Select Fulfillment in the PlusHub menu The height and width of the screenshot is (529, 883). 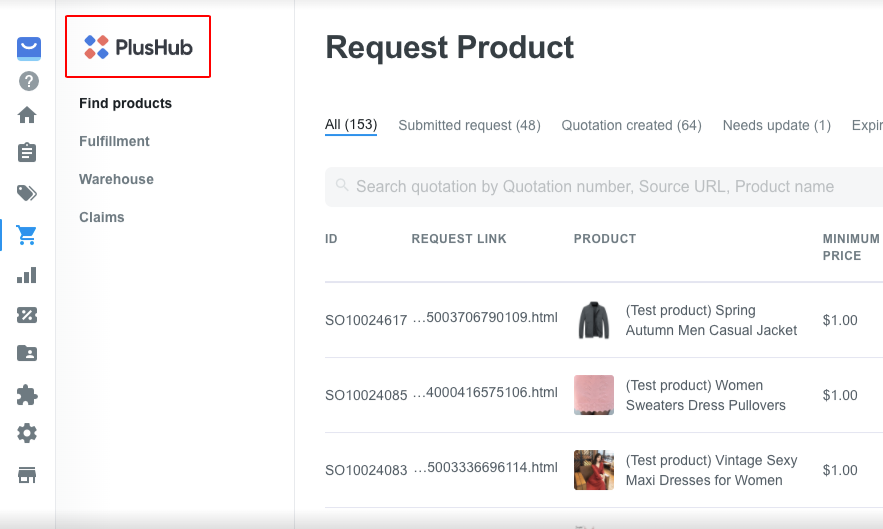click(x=114, y=141)
